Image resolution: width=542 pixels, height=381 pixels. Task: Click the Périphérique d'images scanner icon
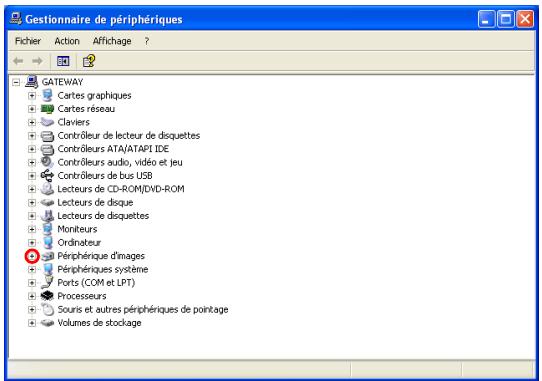click(47, 256)
